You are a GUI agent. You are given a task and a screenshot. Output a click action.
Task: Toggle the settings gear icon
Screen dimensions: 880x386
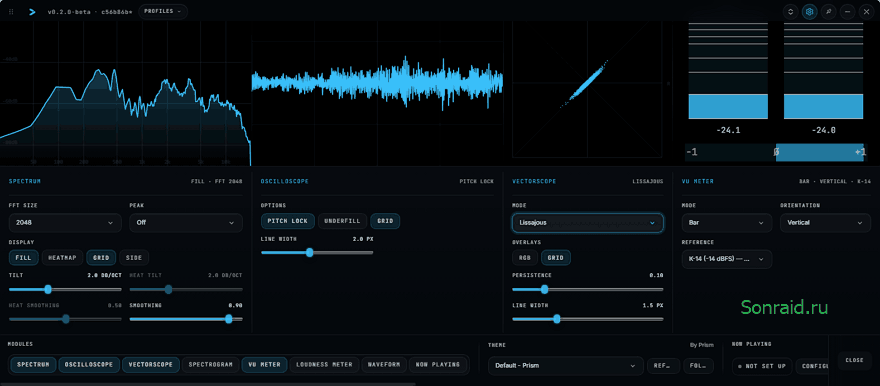(809, 12)
